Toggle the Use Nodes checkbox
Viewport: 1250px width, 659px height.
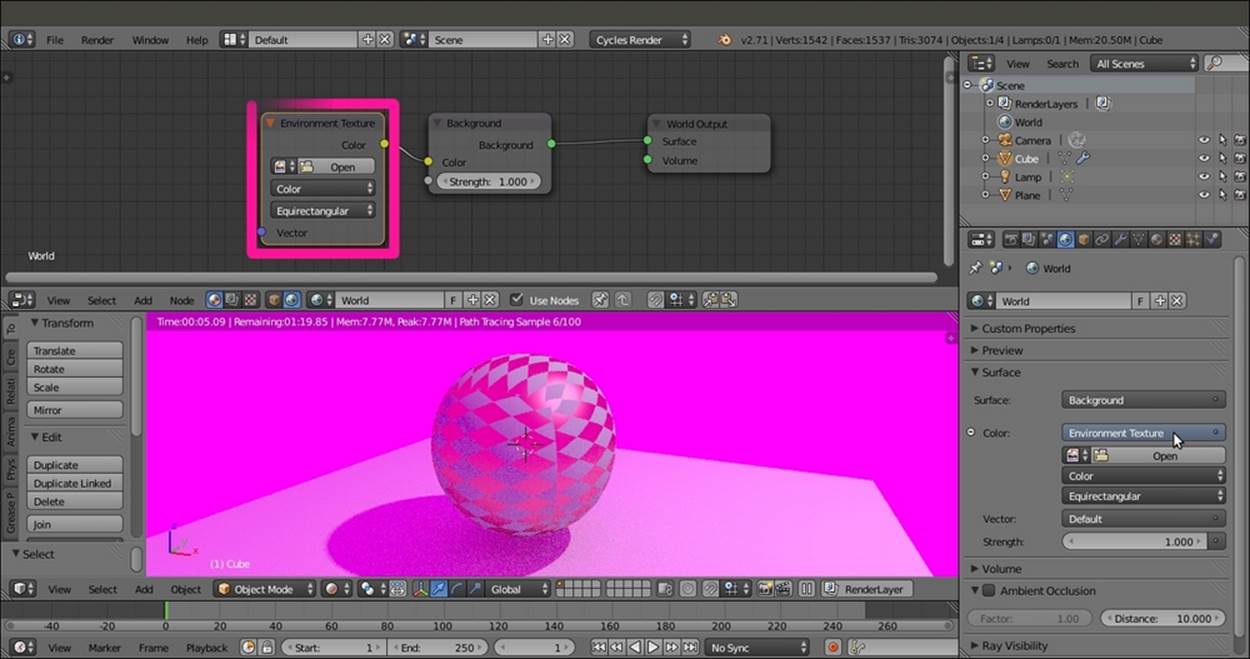[516, 300]
